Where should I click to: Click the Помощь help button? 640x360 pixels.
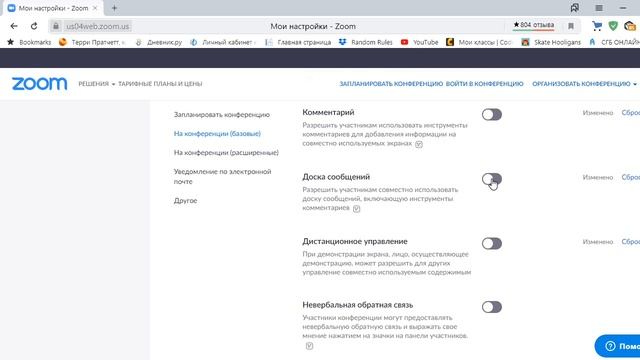(618, 346)
